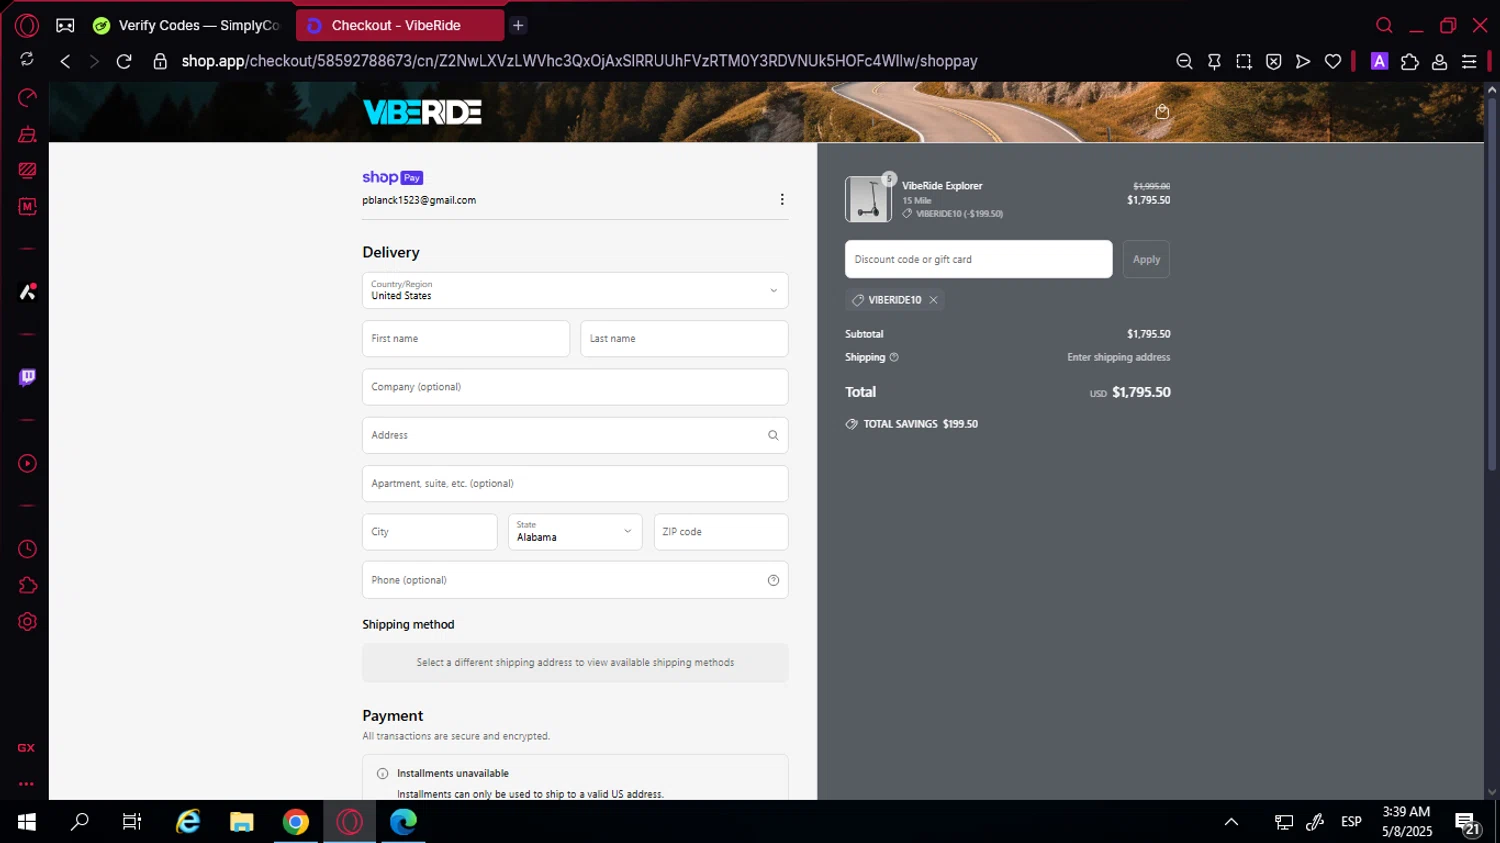Take a snapshot with the capture icon
Screen dimensions: 1500x843
tap(1244, 62)
